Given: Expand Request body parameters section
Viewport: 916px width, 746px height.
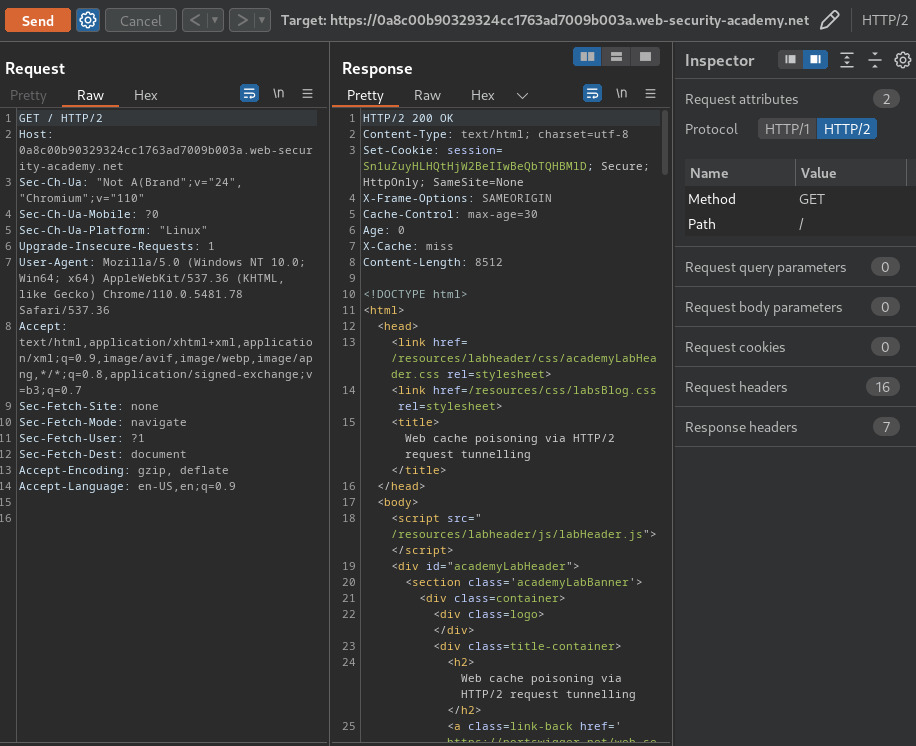Looking at the screenshot, I should tap(795, 307).
